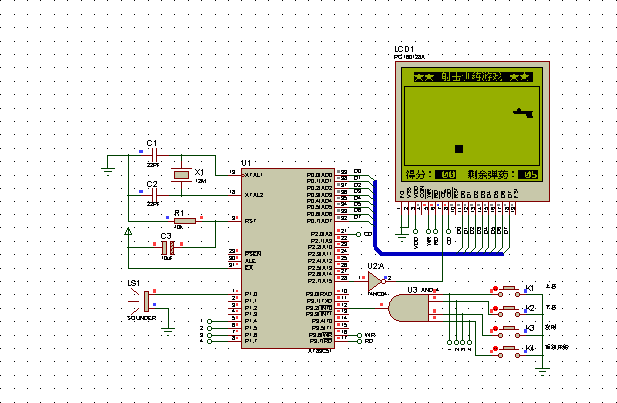Click capacitor C1 component
617x403 pixels.
tap(153, 153)
